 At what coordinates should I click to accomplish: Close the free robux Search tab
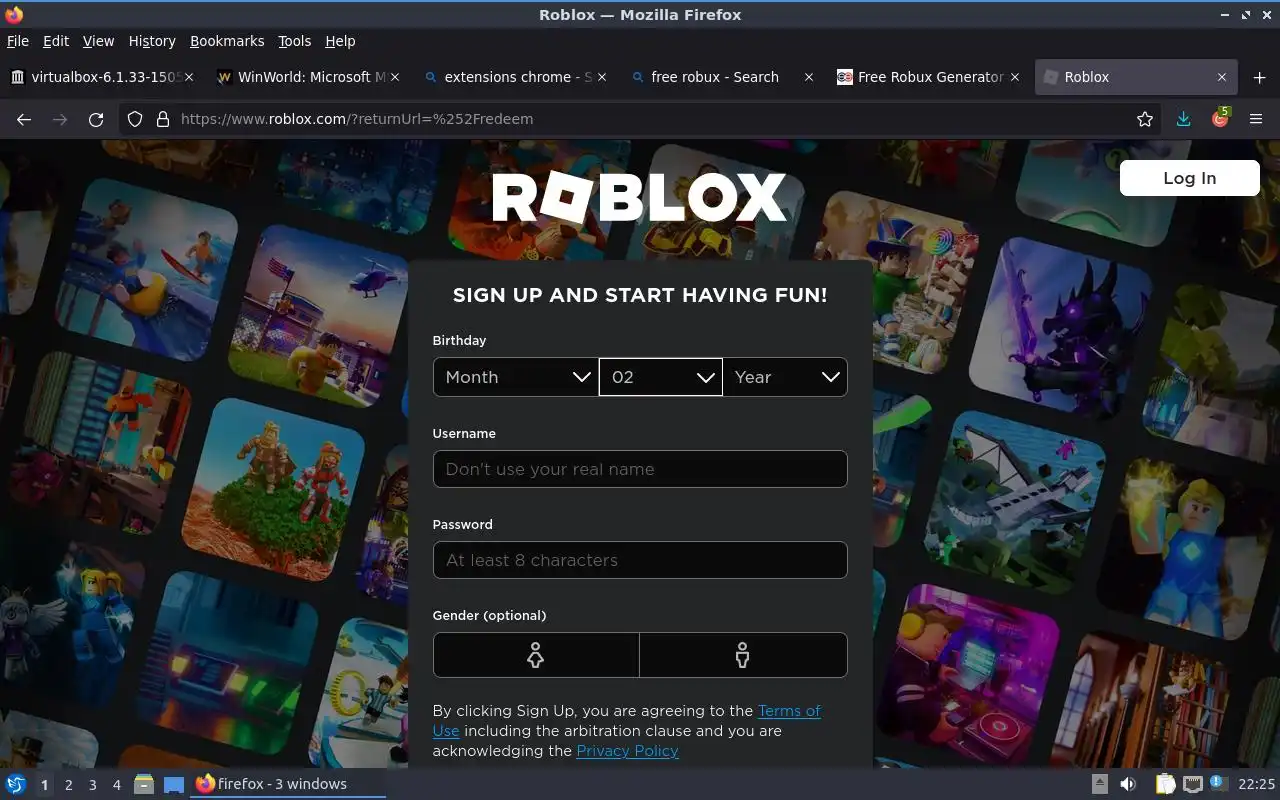click(x=809, y=77)
